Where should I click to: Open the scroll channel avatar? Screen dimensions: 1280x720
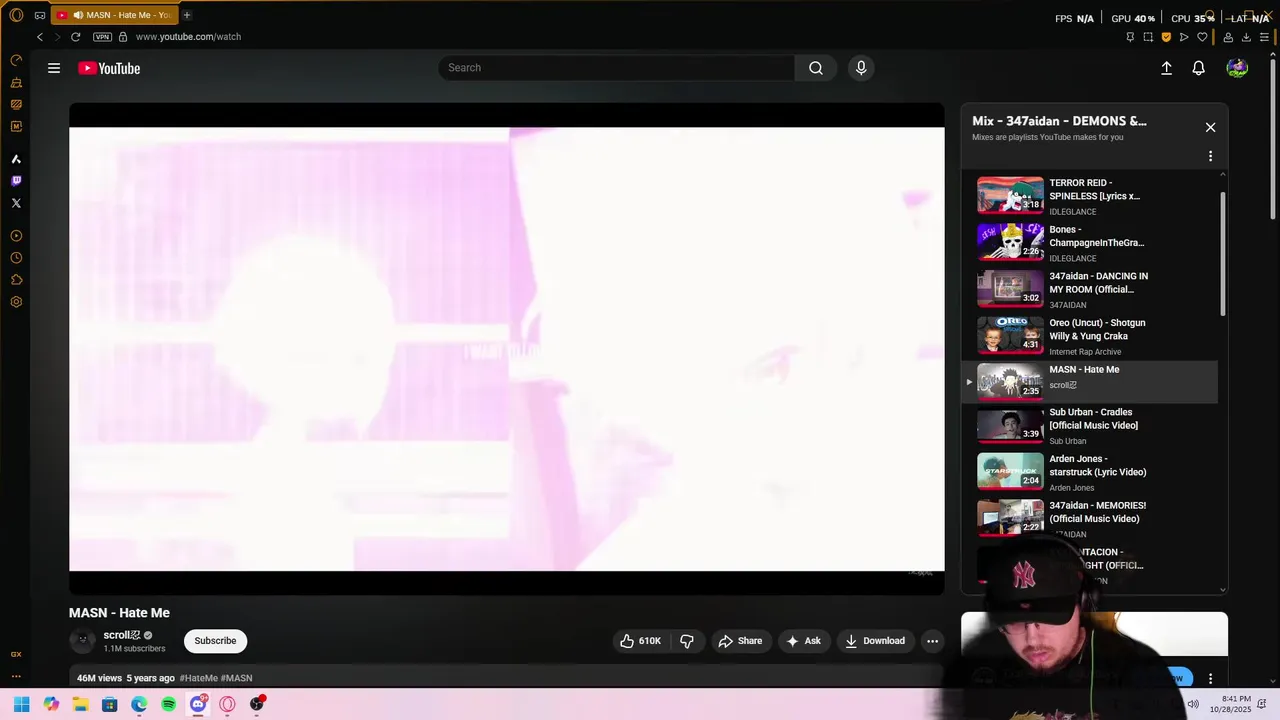pos(82,641)
